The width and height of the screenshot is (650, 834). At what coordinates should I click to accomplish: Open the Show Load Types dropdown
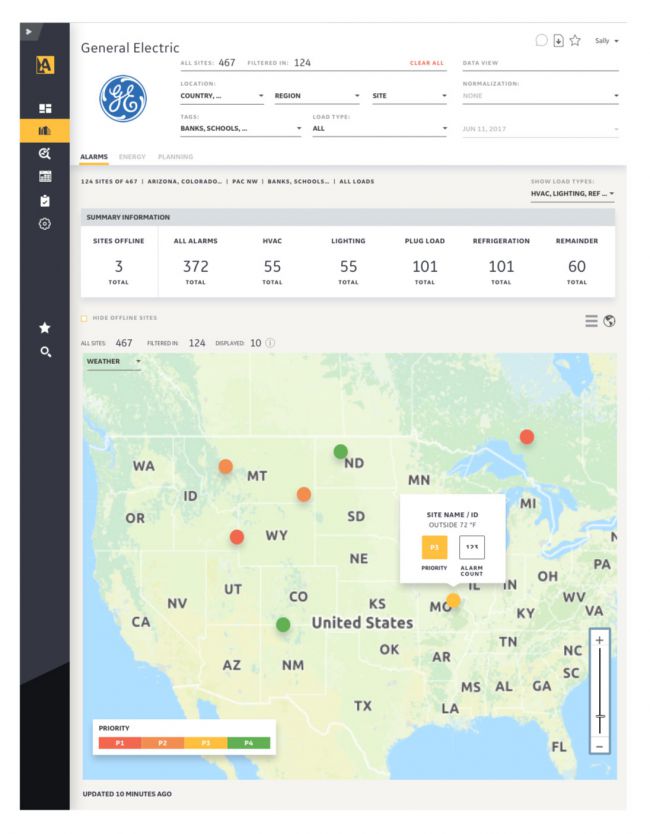[574, 193]
